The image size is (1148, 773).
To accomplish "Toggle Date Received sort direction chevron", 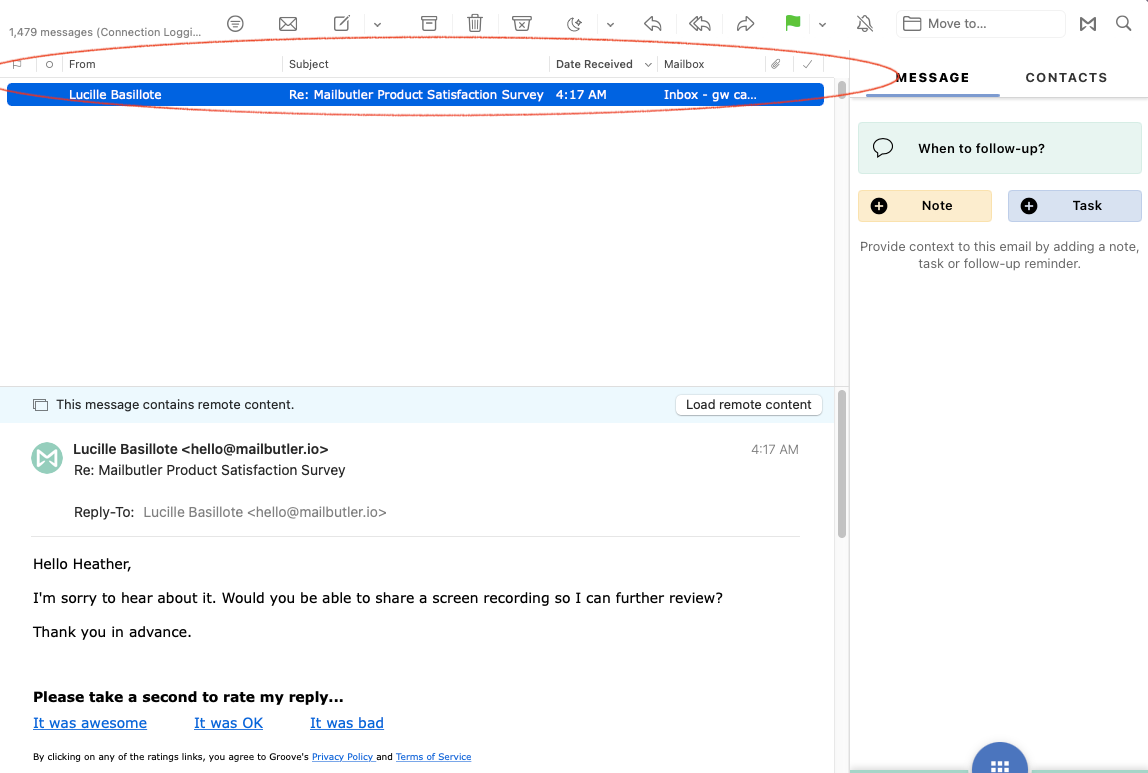I will pyautogui.click(x=648, y=64).
